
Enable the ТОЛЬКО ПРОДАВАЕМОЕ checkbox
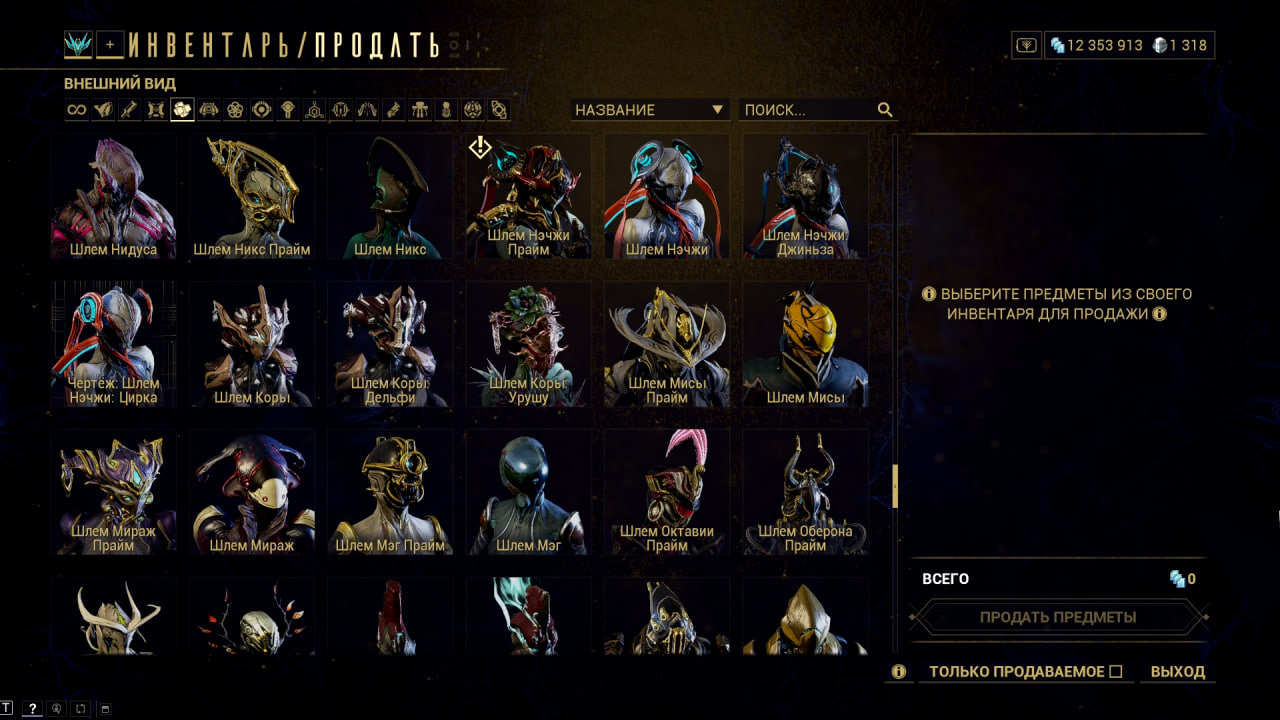[1116, 672]
